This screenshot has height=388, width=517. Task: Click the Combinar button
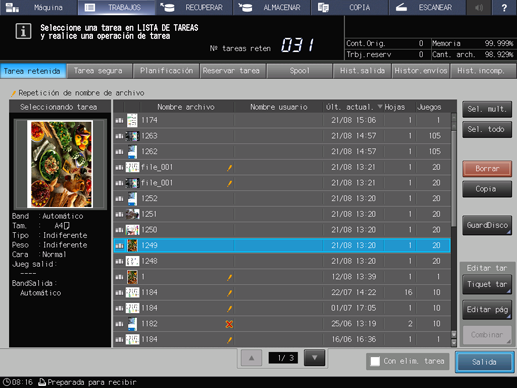click(487, 335)
